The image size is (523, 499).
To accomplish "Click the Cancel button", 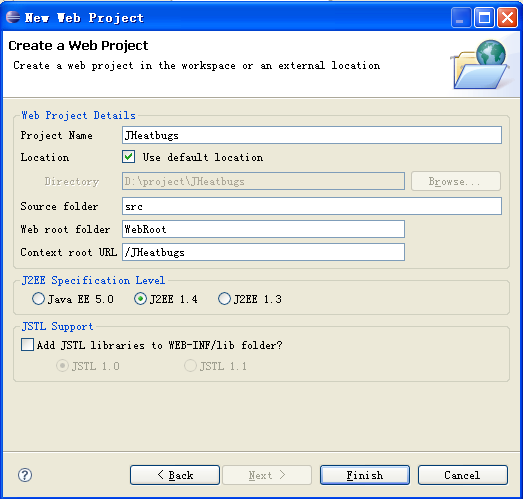I will click(463, 475).
